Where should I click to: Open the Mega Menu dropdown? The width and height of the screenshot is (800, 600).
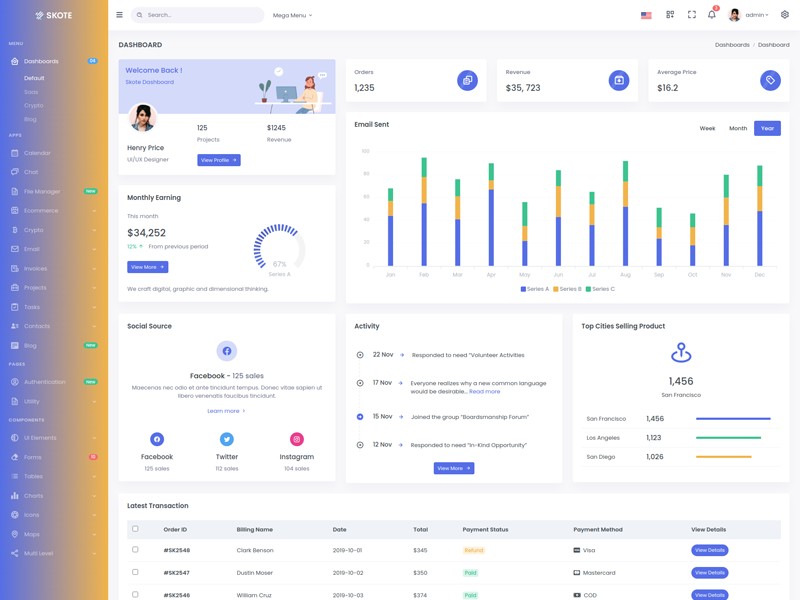point(292,15)
